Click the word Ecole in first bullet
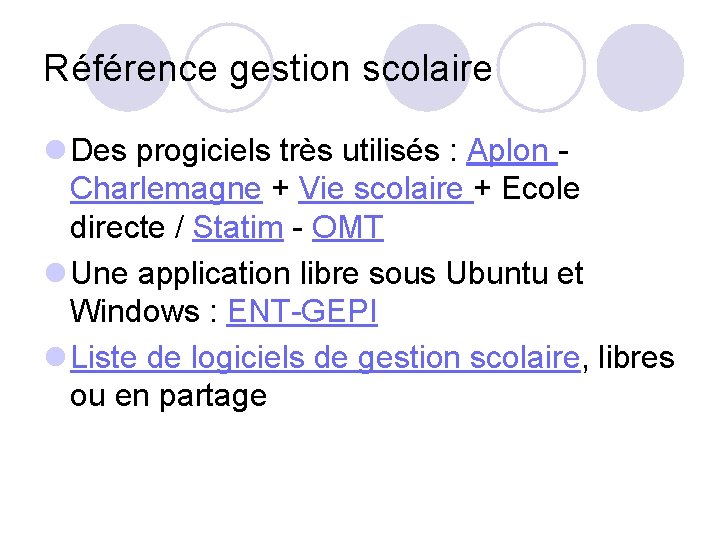The image size is (720, 540). coord(541,188)
